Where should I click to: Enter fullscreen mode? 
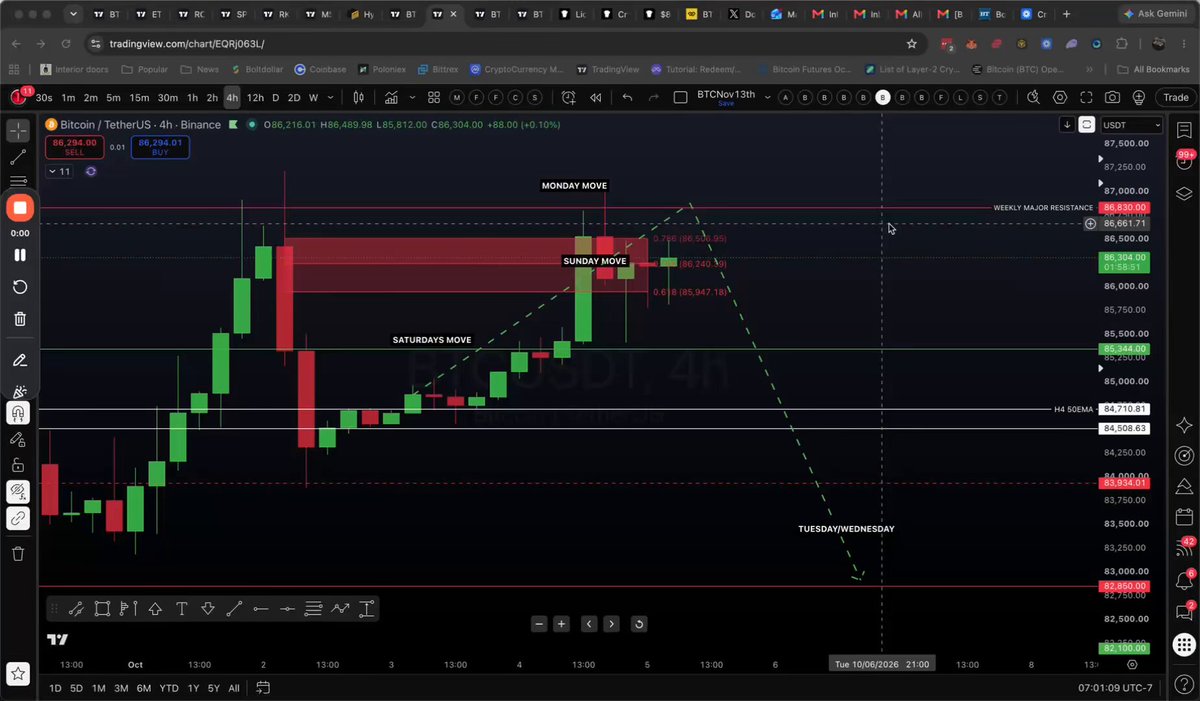click(1087, 97)
